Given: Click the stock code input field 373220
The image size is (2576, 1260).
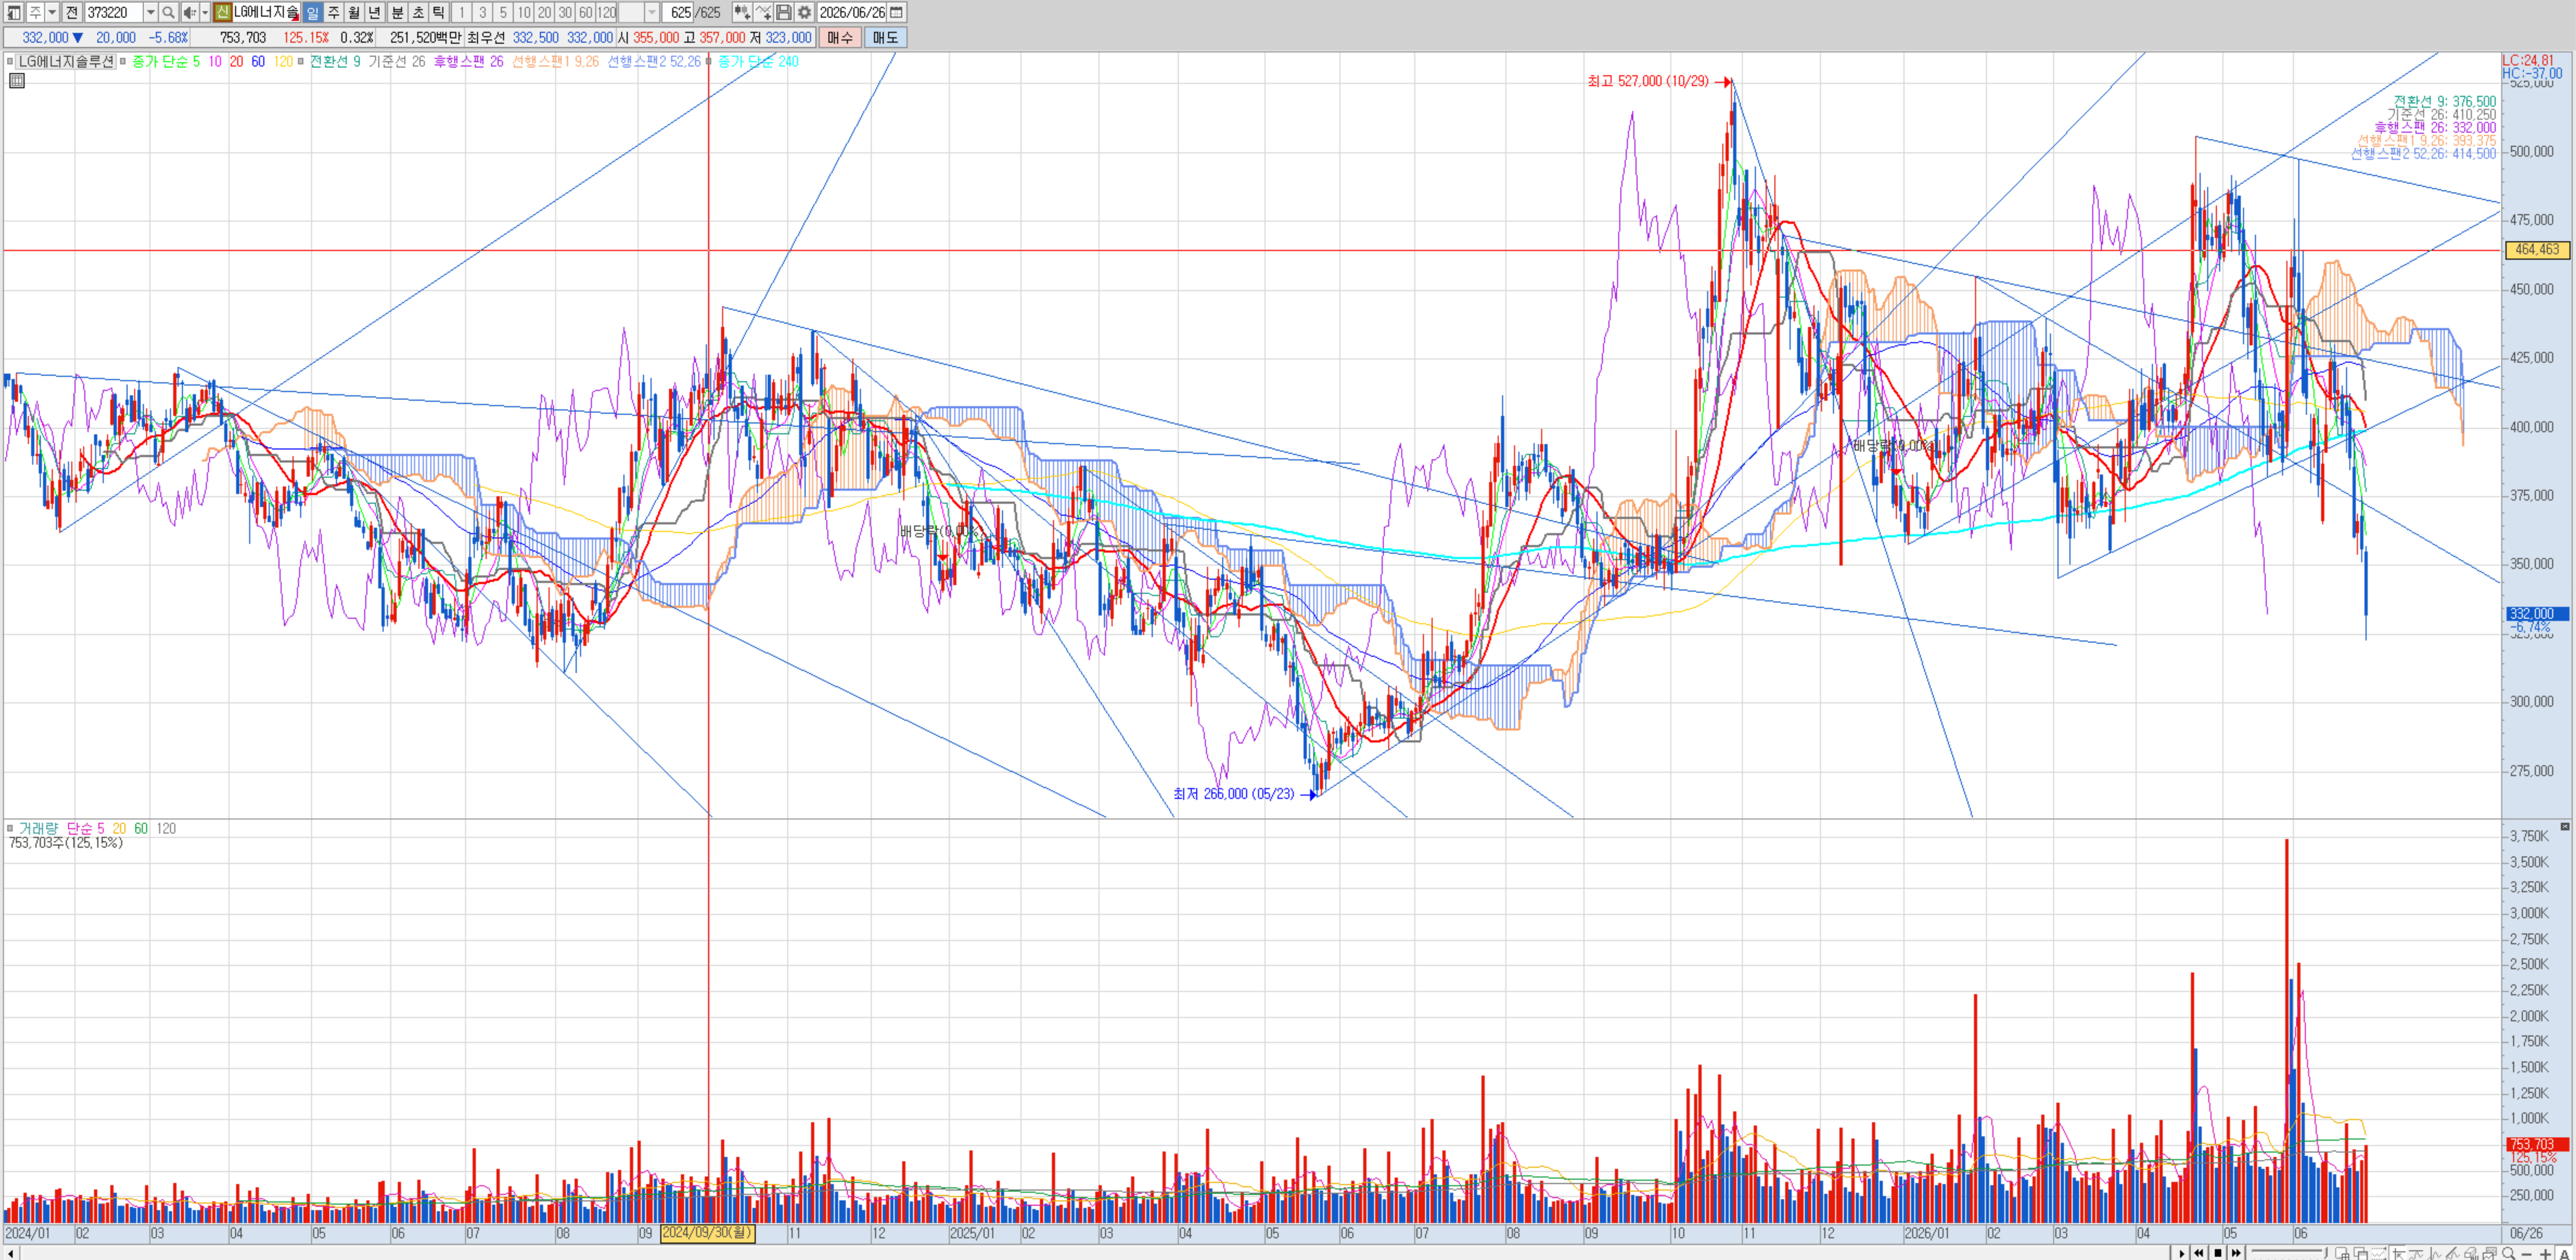Looking at the screenshot, I should click(114, 12).
